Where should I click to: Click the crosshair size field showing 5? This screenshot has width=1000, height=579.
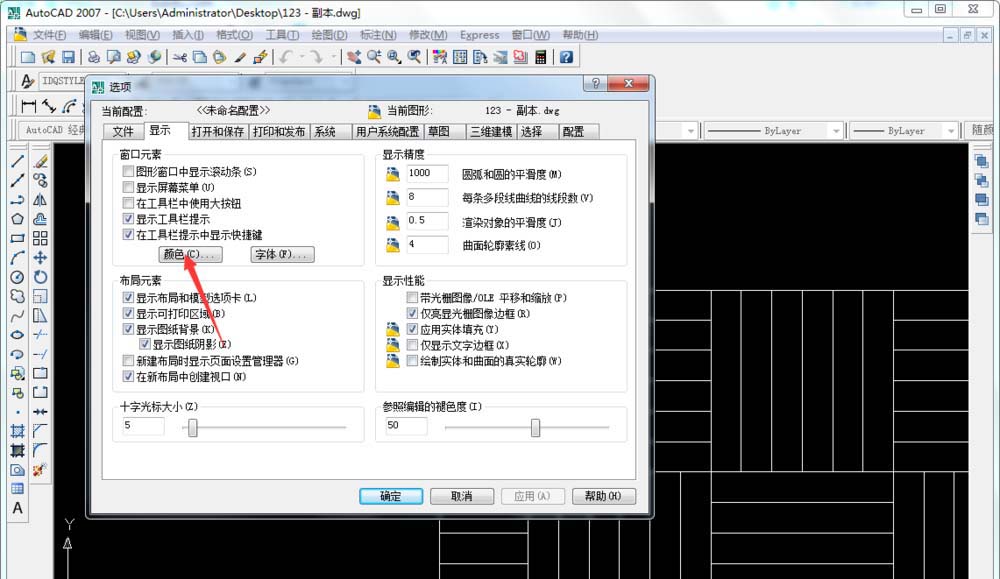pyautogui.click(x=143, y=425)
